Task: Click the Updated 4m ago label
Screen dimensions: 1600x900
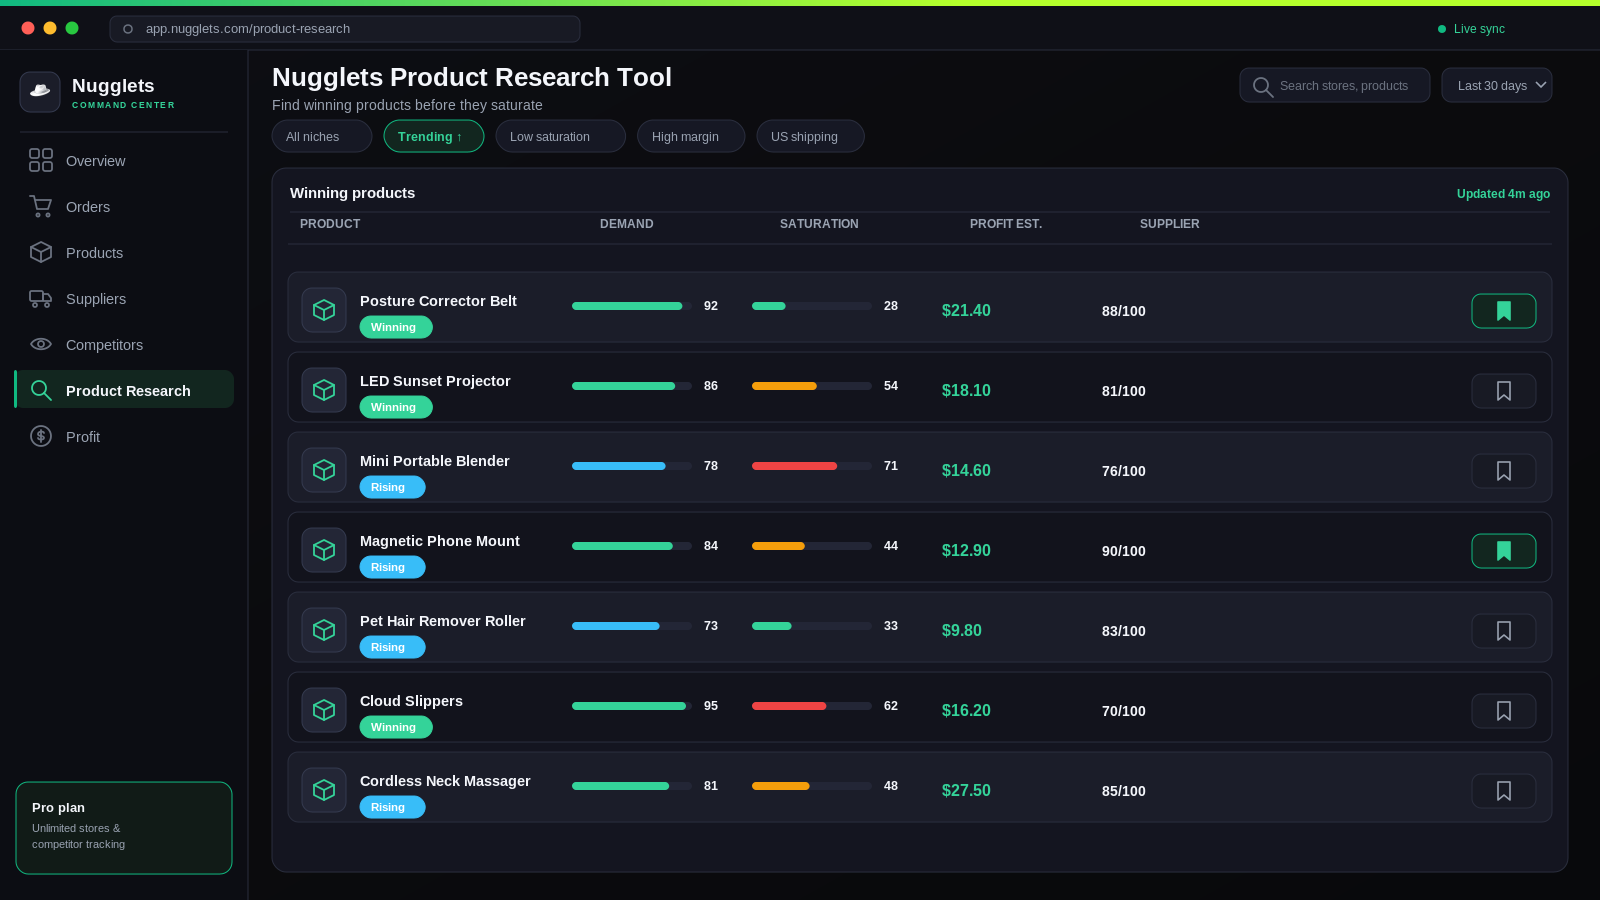Action: tap(1503, 194)
